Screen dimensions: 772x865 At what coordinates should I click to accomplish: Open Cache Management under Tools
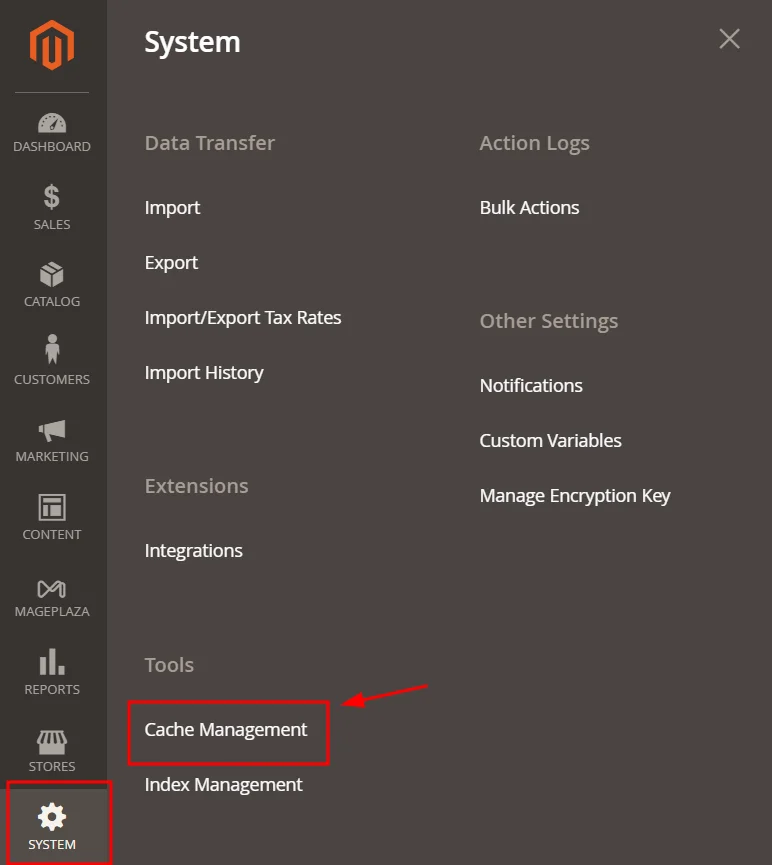(224, 729)
